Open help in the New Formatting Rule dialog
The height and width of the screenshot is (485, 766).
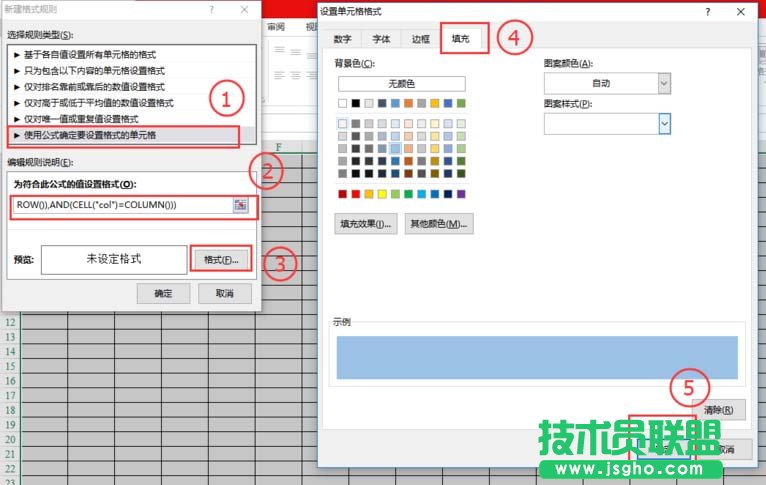[212, 9]
